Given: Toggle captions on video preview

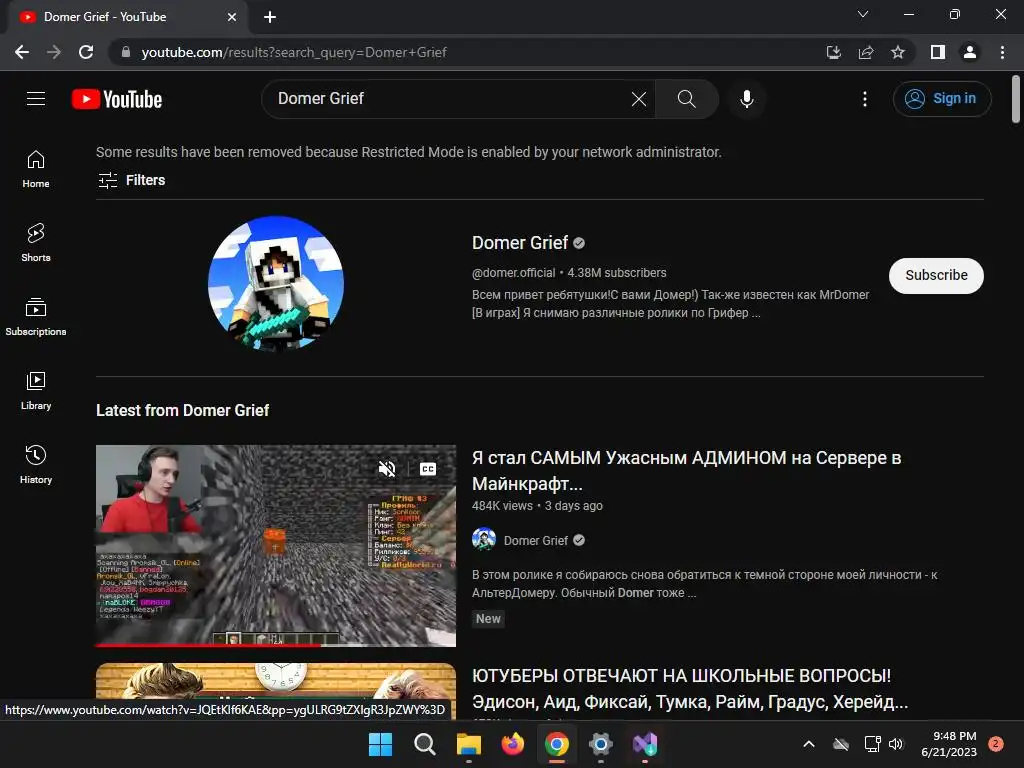Looking at the screenshot, I should coord(428,469).
